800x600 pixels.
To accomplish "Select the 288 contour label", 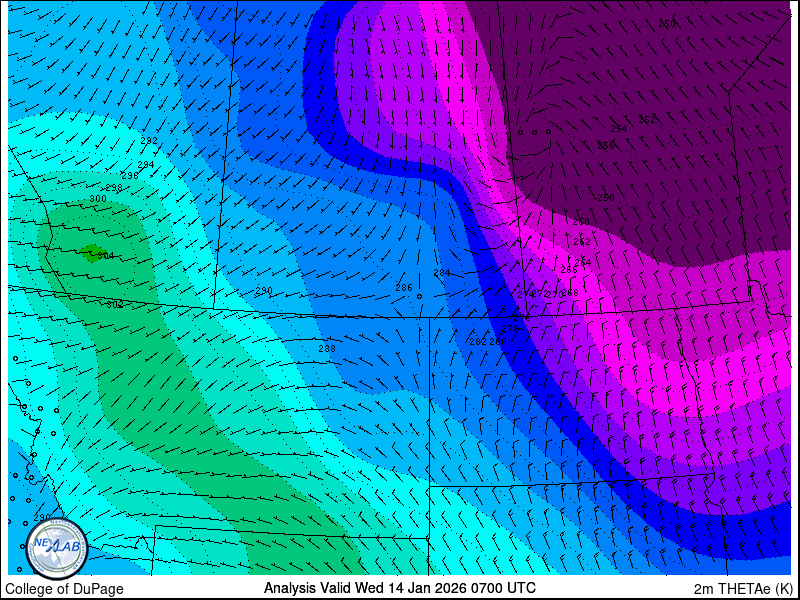I will coord(327,348).
